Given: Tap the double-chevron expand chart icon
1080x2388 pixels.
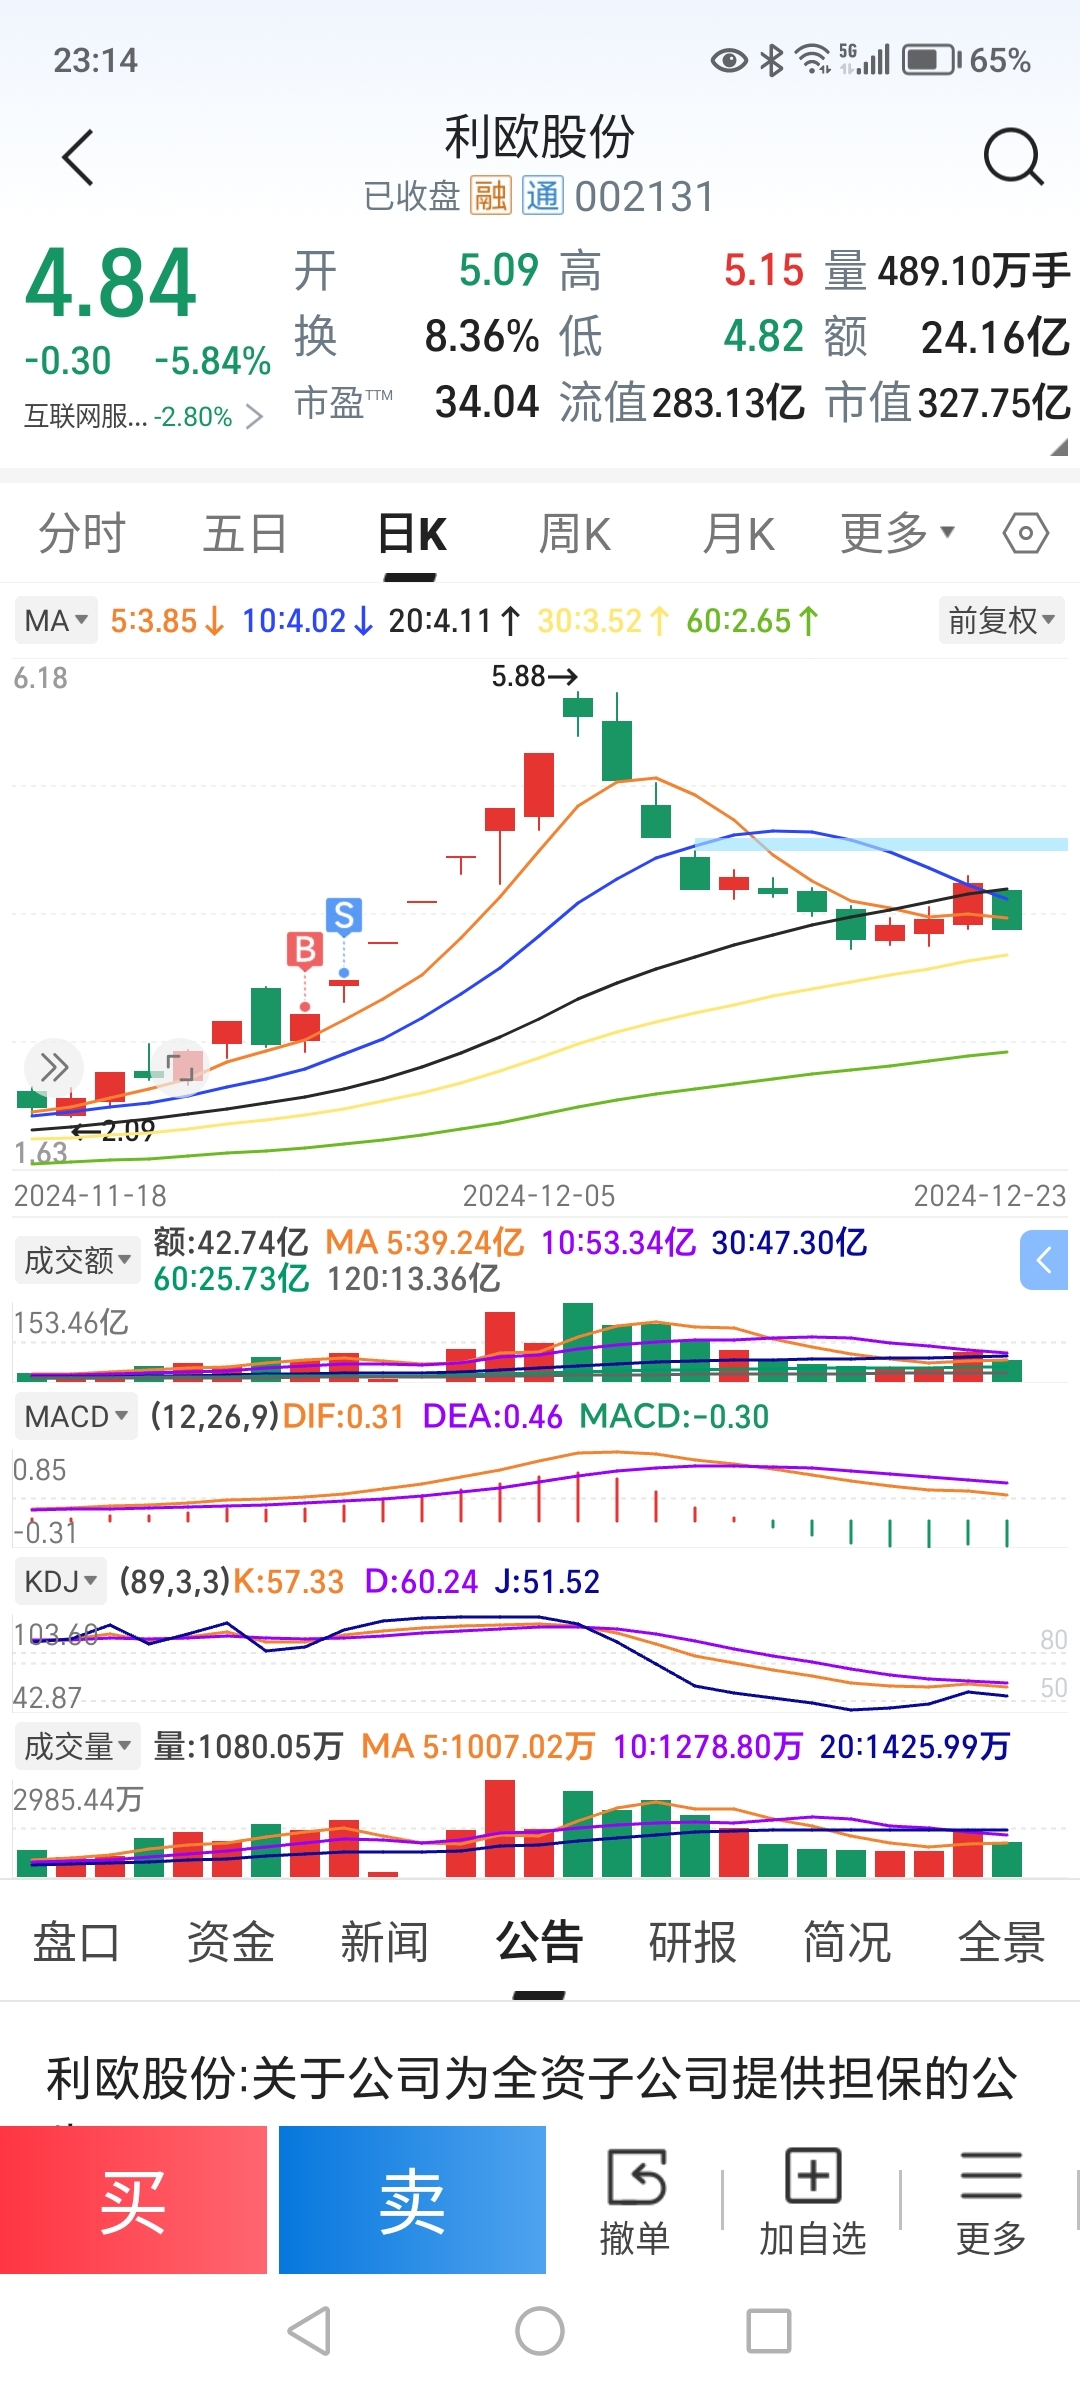Looking at the screenshot, I should 53,1067.
